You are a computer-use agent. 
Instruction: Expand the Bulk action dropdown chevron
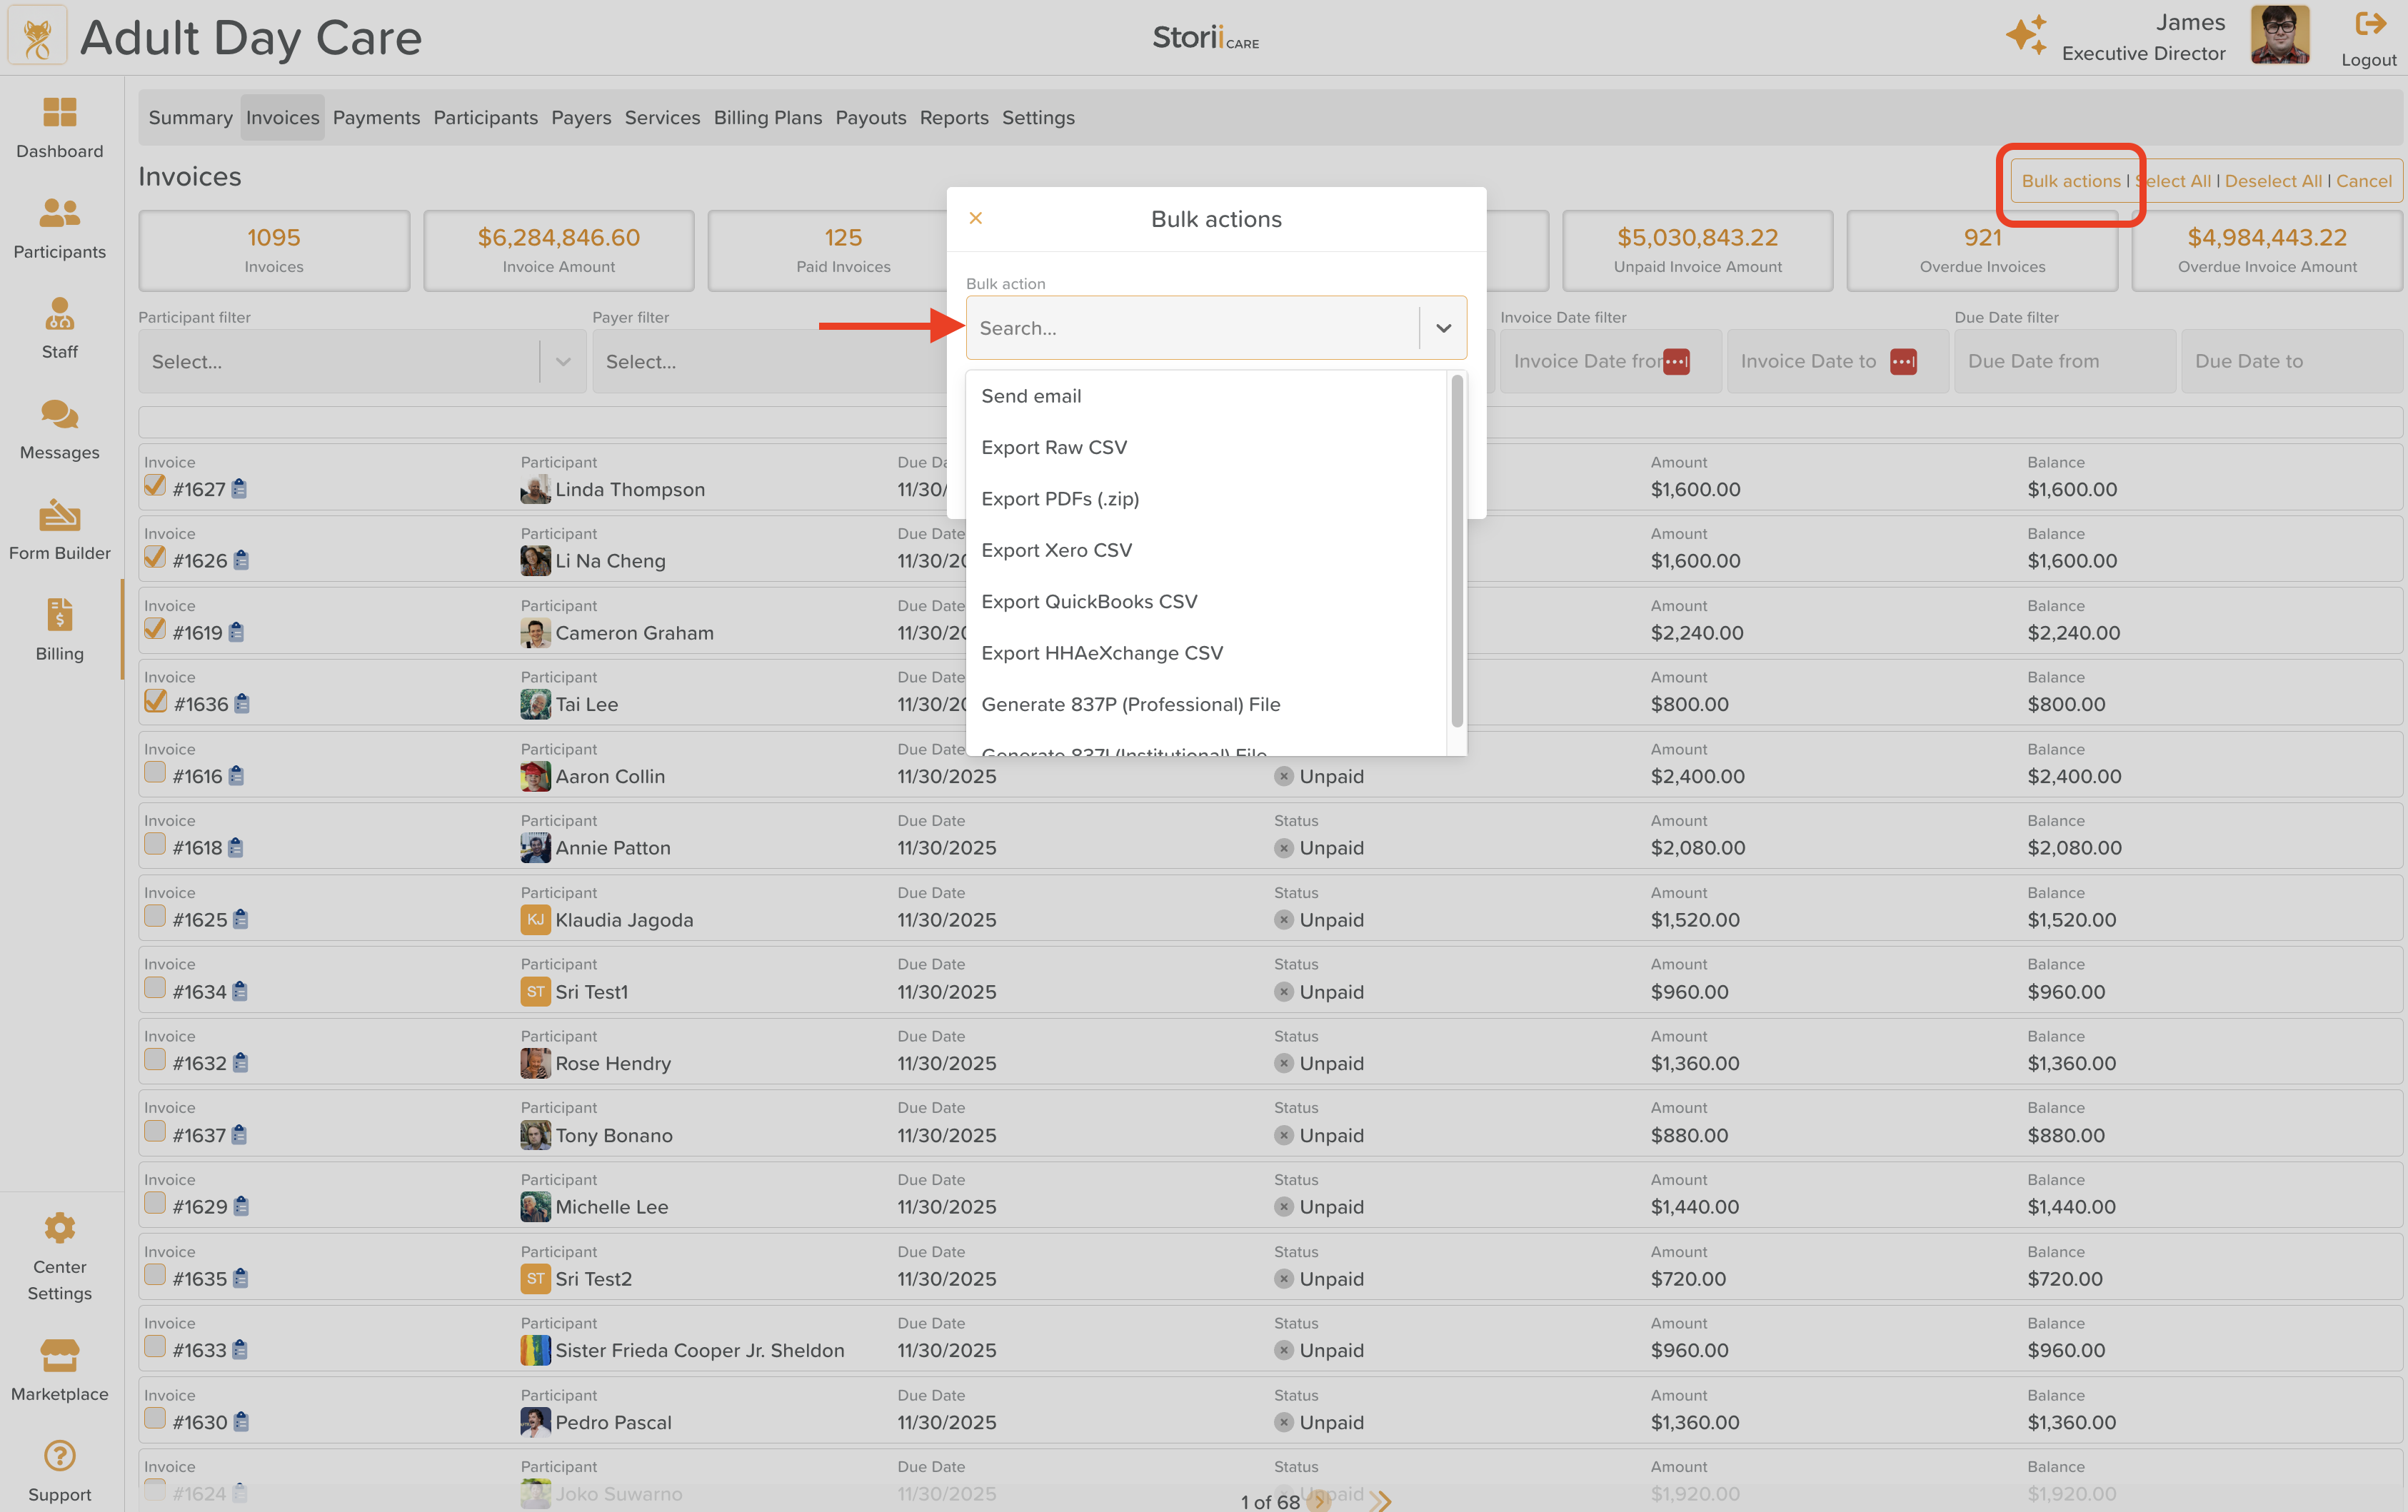click(1443, 328)
